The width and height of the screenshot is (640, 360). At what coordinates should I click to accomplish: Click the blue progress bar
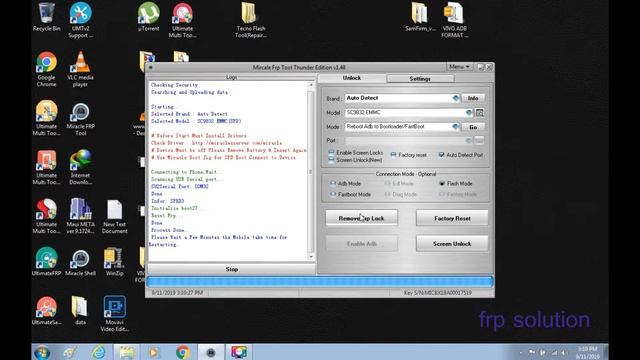point(320,282)
